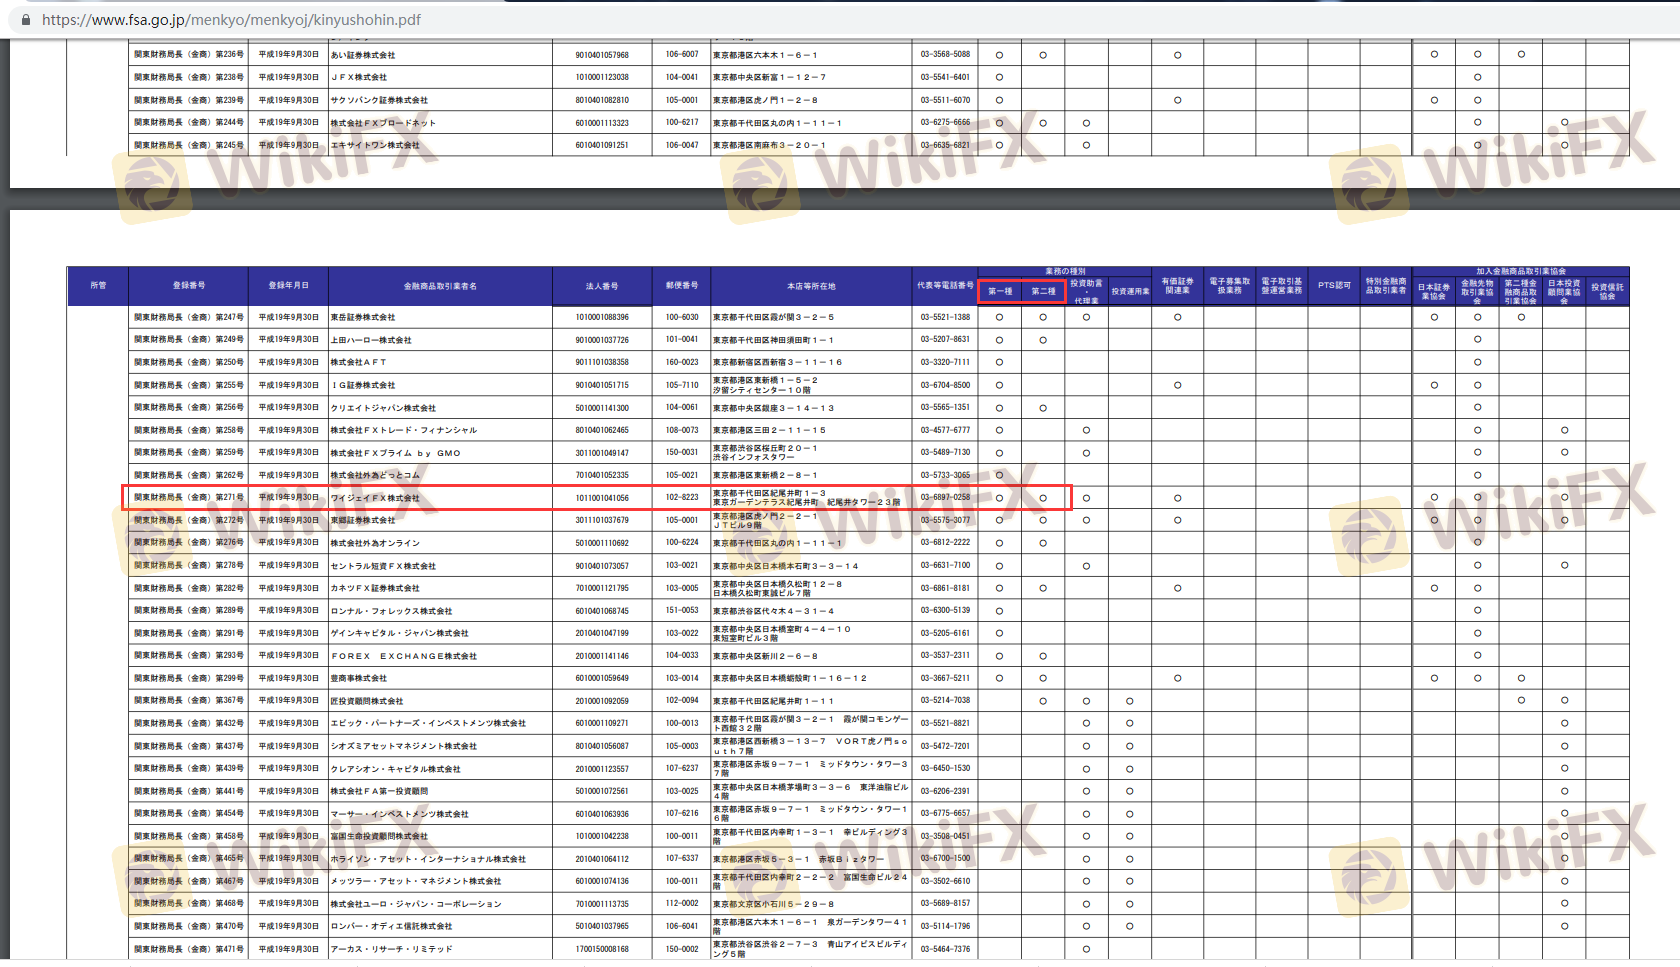The width and height of the screenshot is (1680, 967).
Task: Click the fsa.go.jp URL in the address bar
Action: click(x=231, y=20)
